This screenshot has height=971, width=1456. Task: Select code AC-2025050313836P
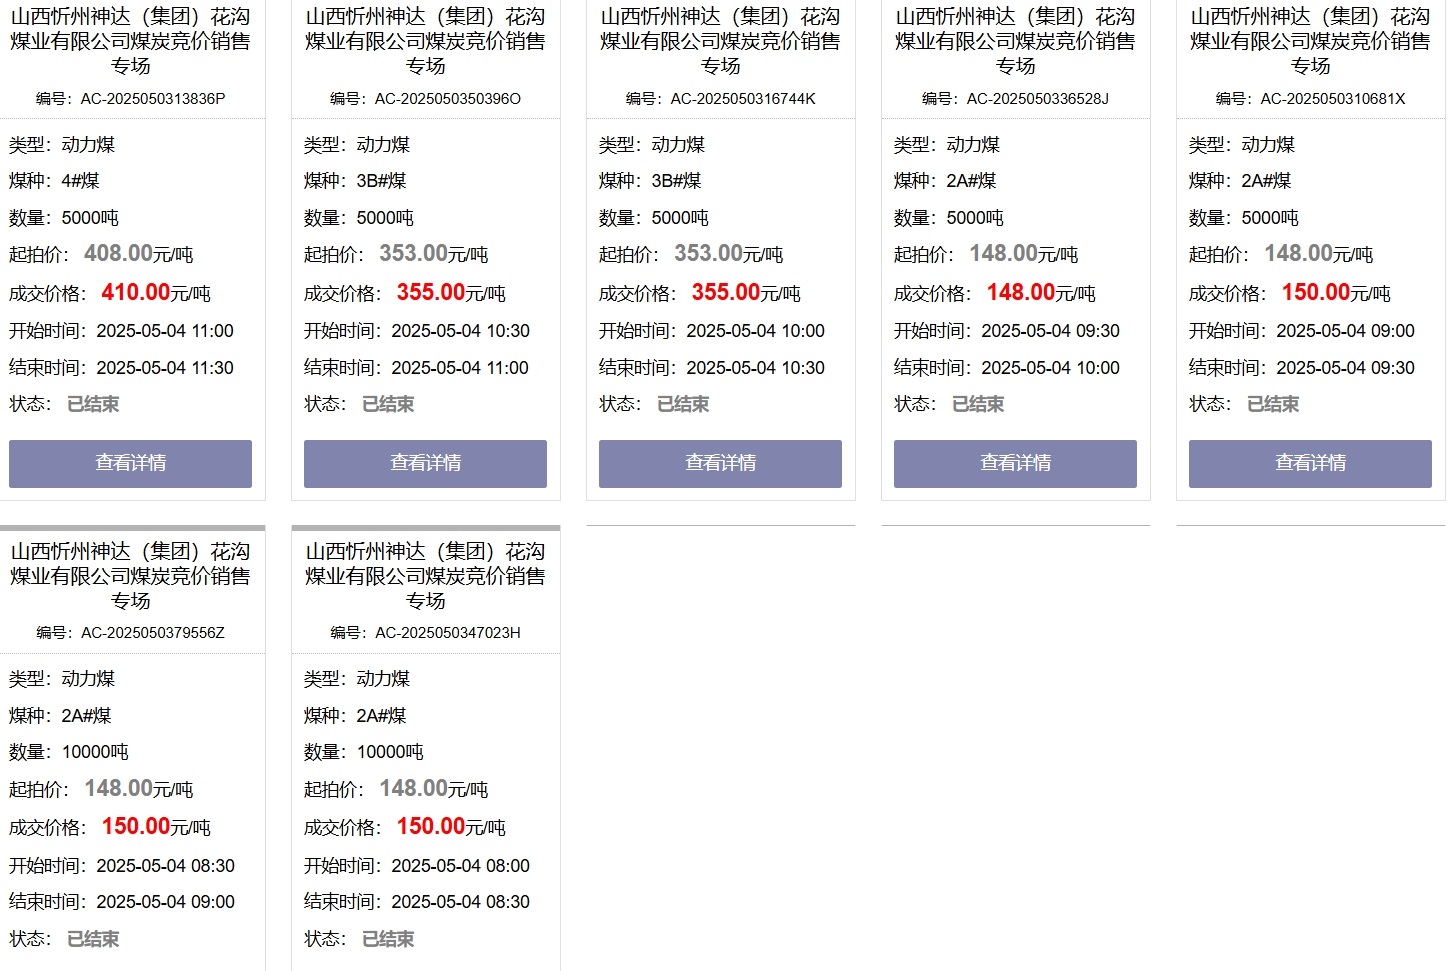[153, 98]
